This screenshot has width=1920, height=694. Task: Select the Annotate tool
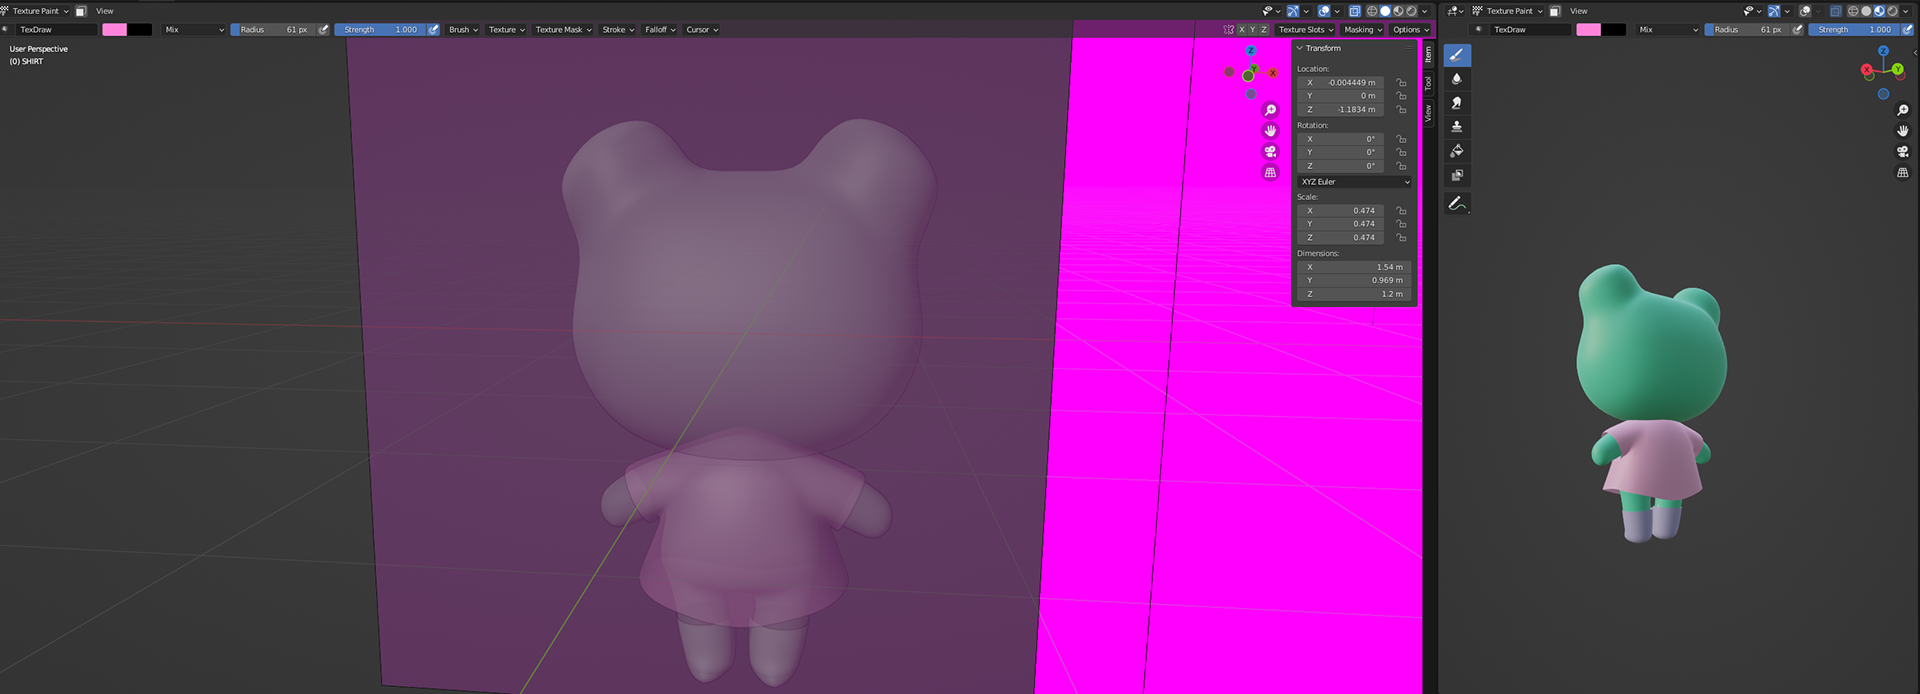click(x=1457, y=203)
